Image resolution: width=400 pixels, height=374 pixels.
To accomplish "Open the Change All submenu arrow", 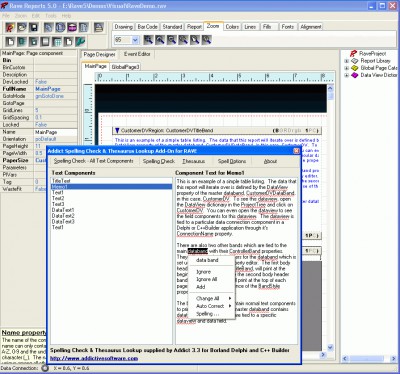I will pyautogui.click(x=230, y=298).
